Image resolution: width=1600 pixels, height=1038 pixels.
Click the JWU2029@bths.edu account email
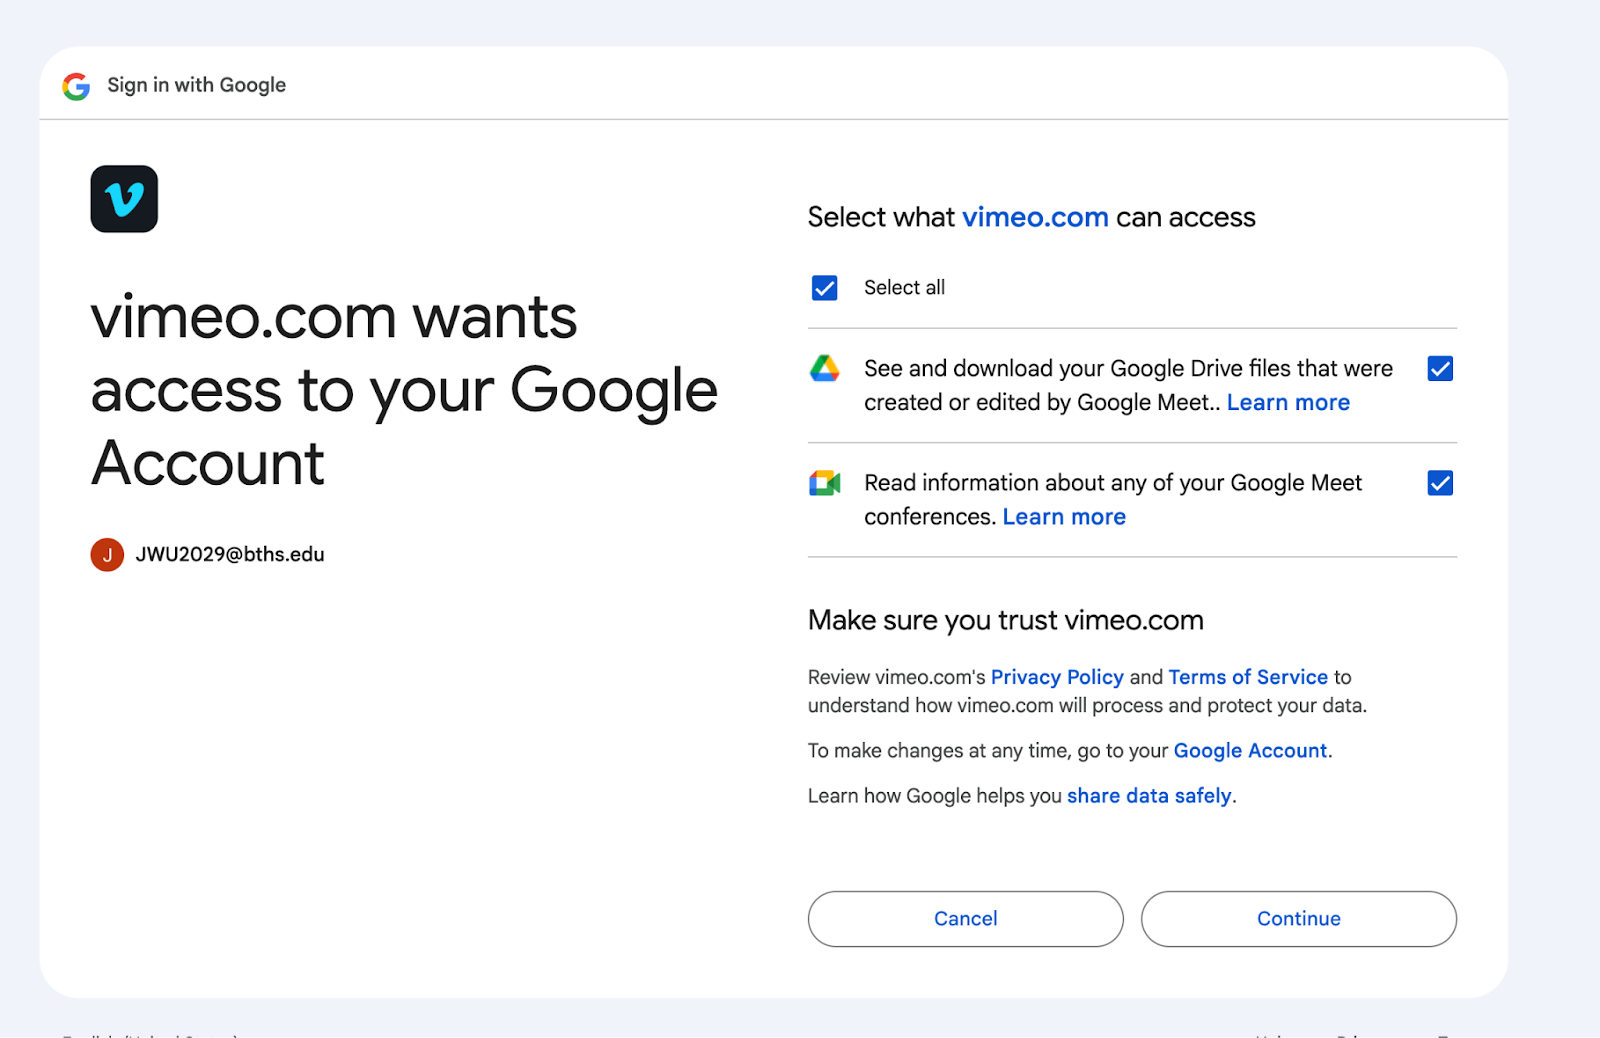coord(230,554)
